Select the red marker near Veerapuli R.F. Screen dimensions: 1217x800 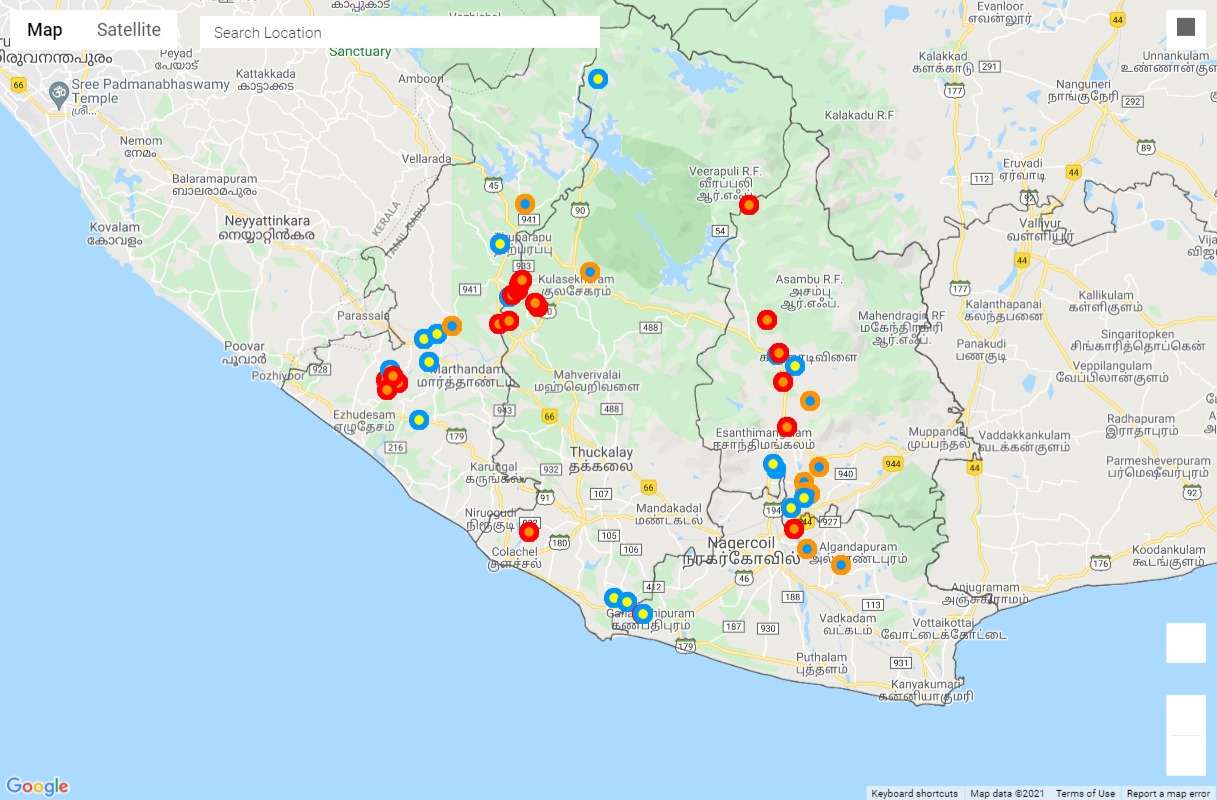[749, 205]
